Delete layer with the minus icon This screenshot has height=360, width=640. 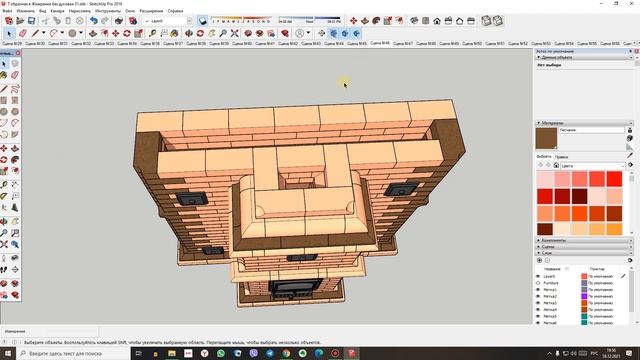(x=547, y=260)
